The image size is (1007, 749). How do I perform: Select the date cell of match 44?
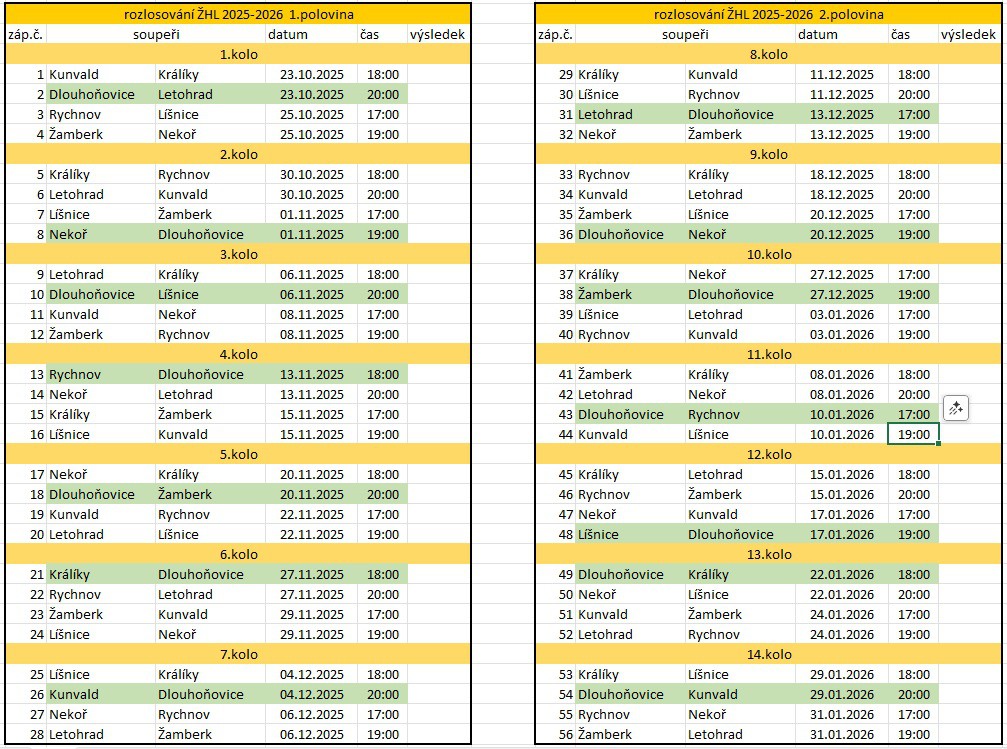(842, 434)
